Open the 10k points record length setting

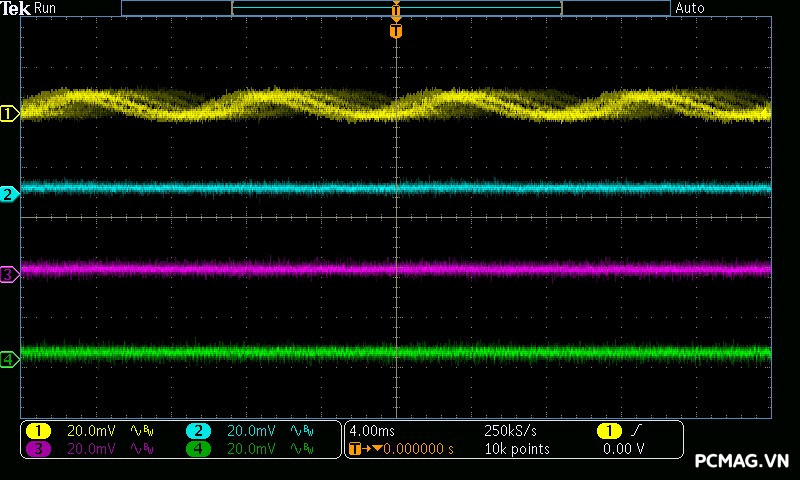pyautogui.click(x=516, y=449)
